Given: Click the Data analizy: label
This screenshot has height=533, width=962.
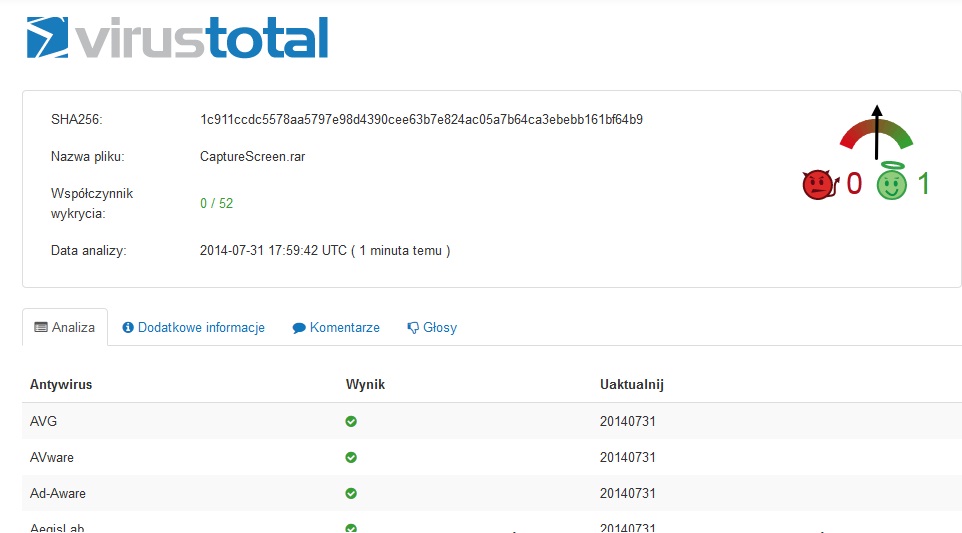Looking at the screenshot, I should [x=88, y=251].
